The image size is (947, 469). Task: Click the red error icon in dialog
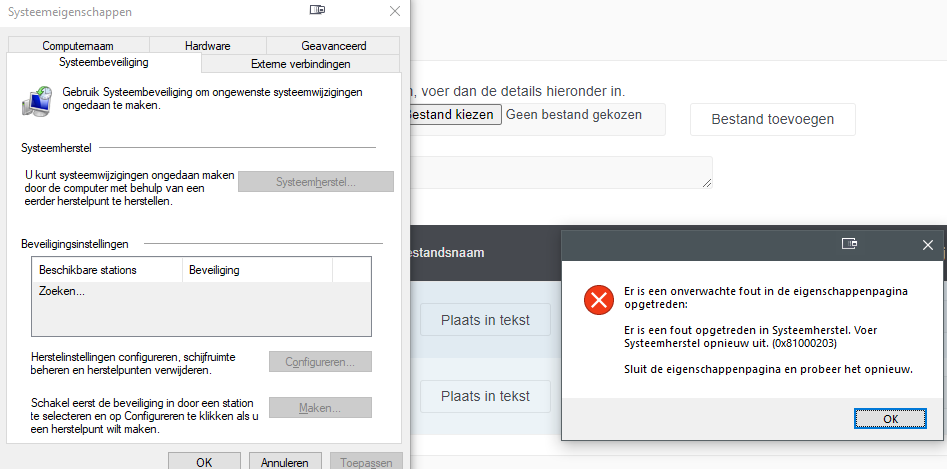[x=598, y=299]
